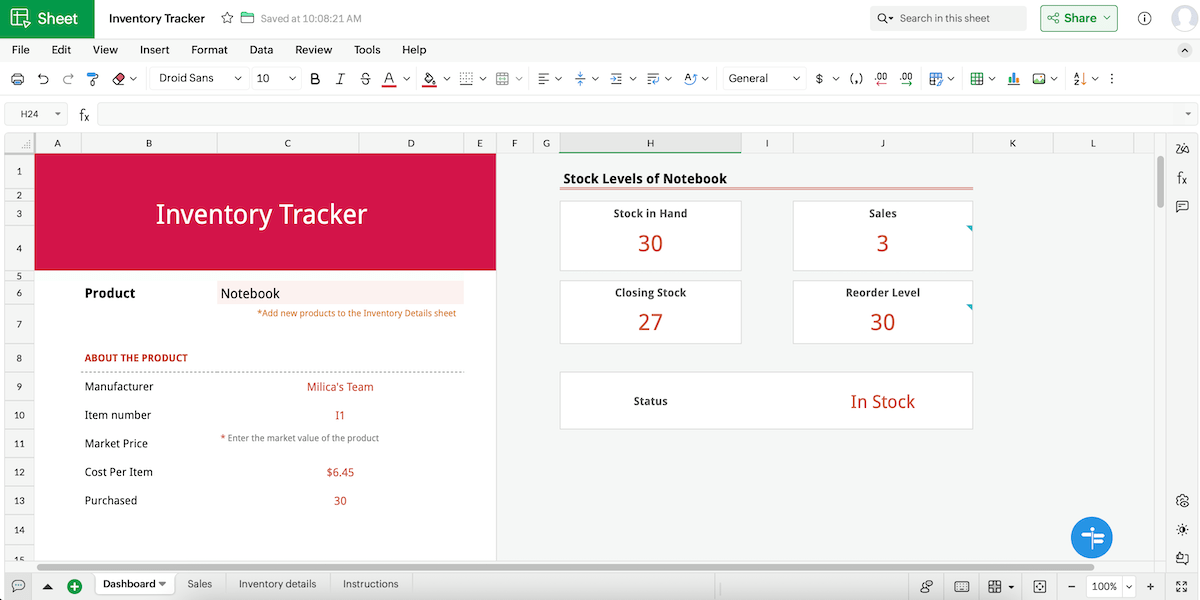Collapse the toolbar using the chevron

pyautogui.click(x=1184, y=49)
